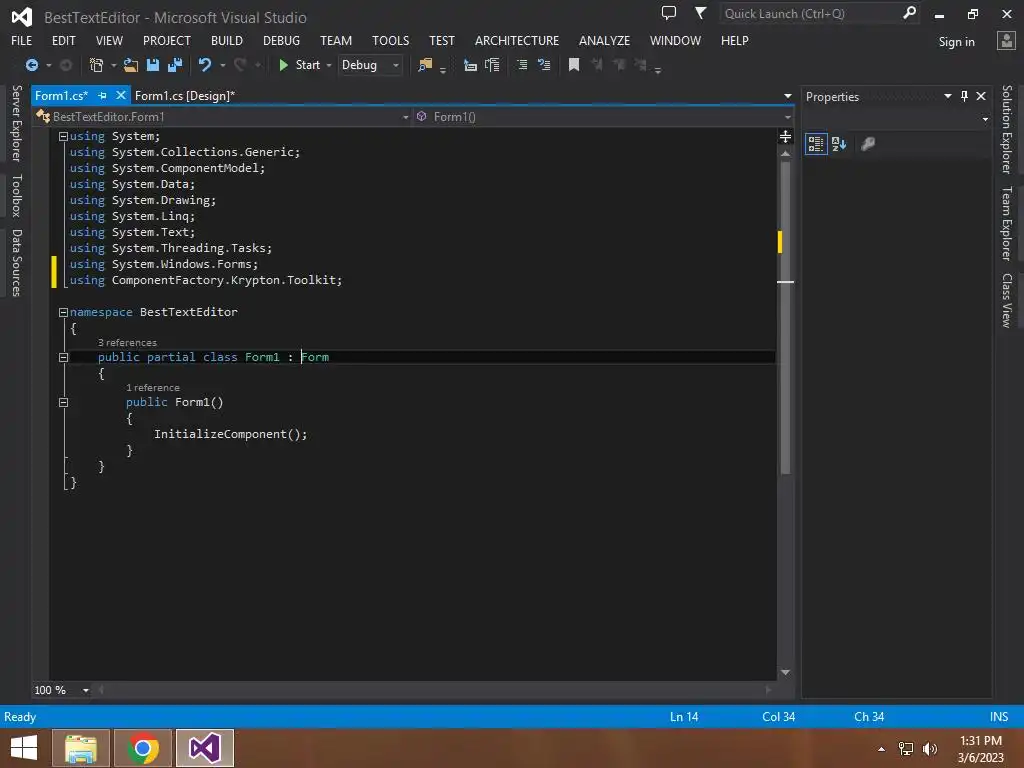
Task: Click the Navigate Backward arrow icon
Action: [31, 65]
